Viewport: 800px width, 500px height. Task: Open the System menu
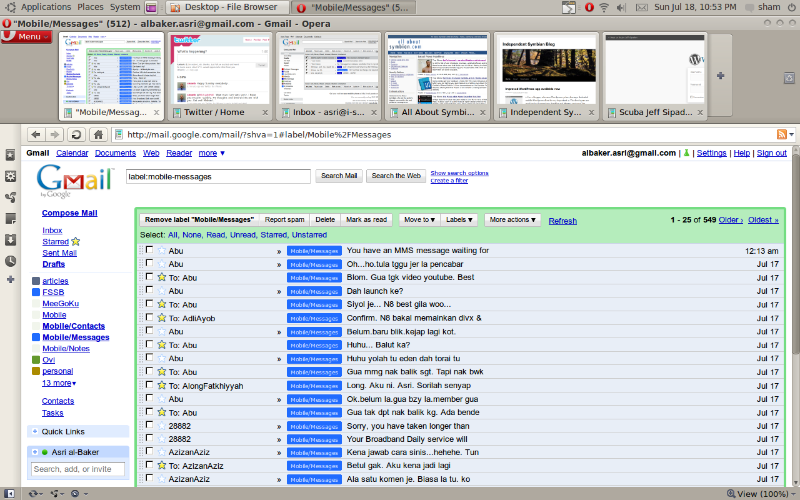tap(125, 7)
